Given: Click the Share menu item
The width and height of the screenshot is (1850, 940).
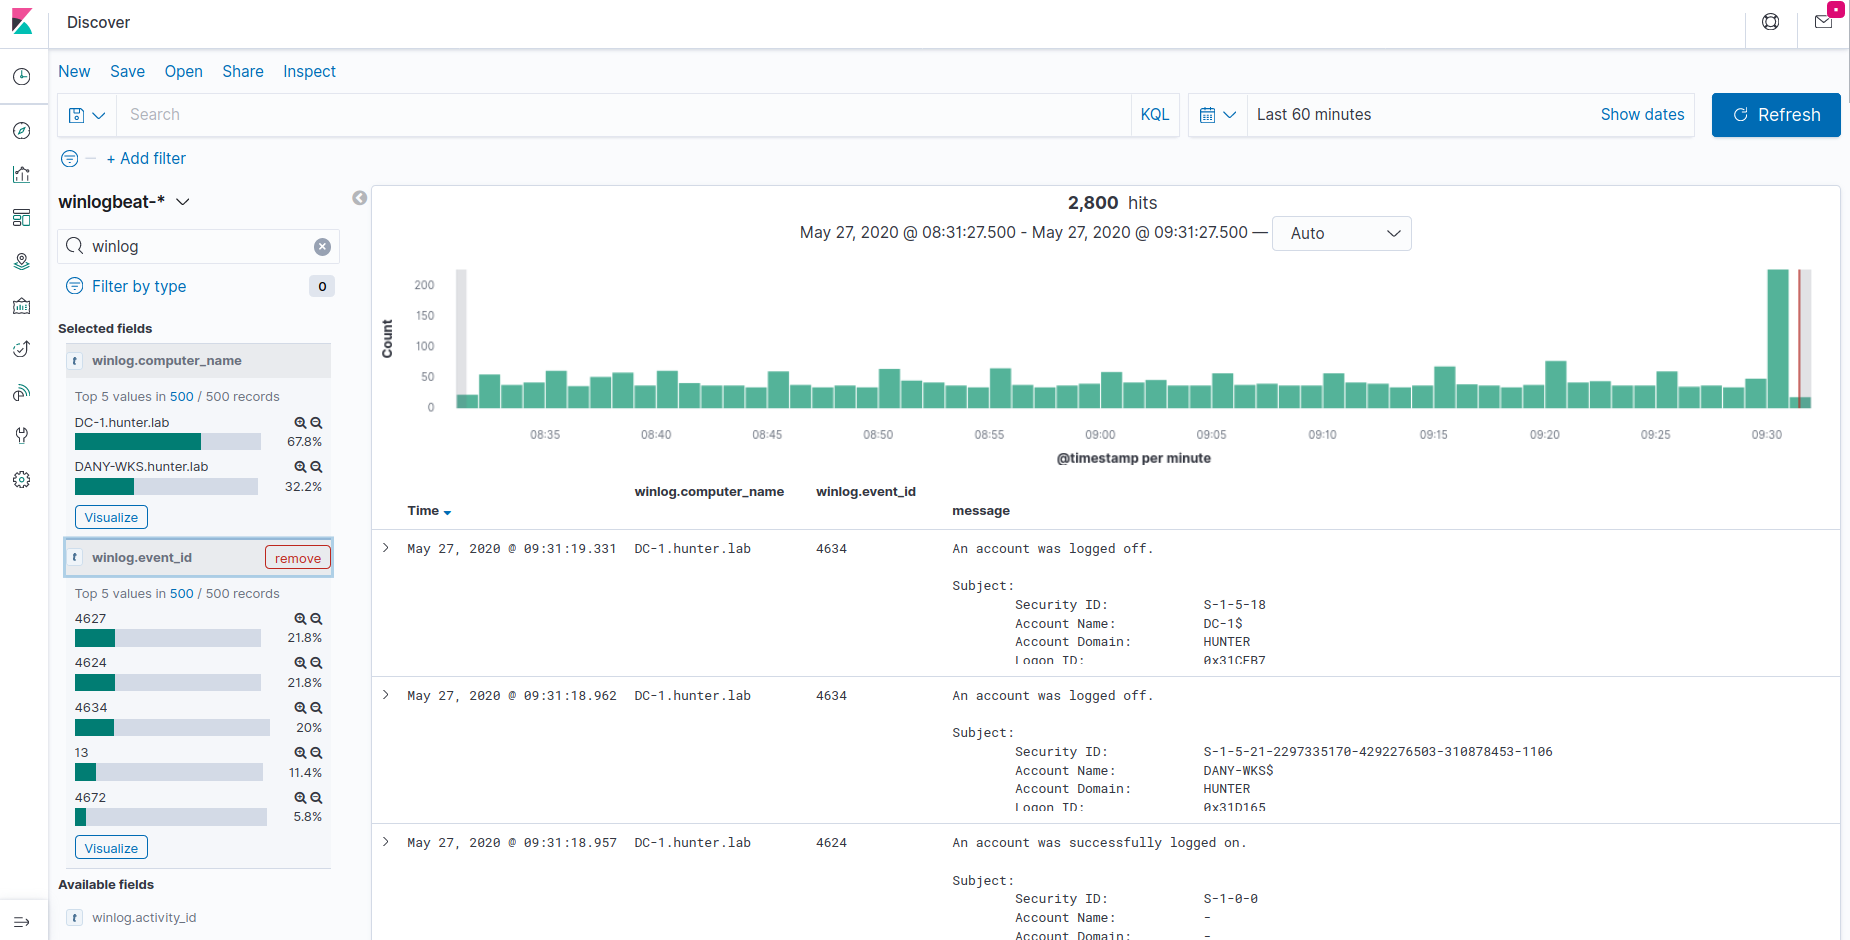Looking at the screenshot, I should [243, 72].
